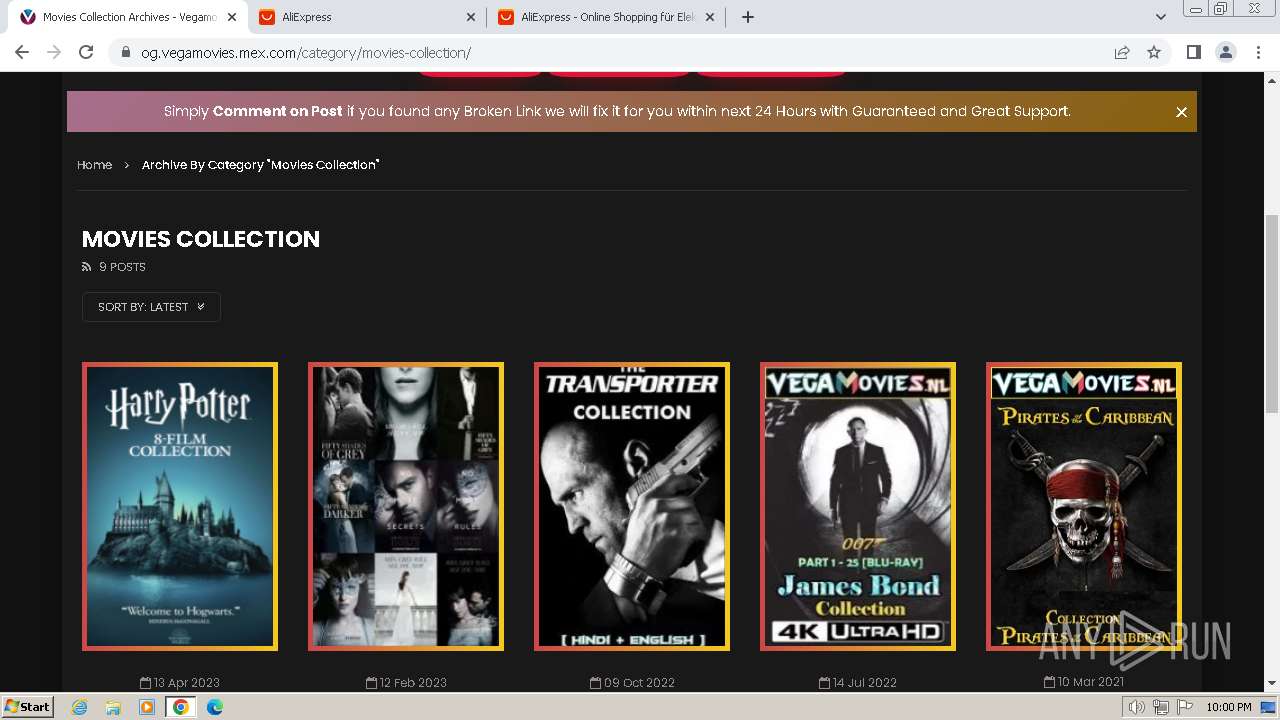Click the taskbar clock 10:00 PM
The height and width of the screenshot is (720, 1280).
tap(1228, 707)
